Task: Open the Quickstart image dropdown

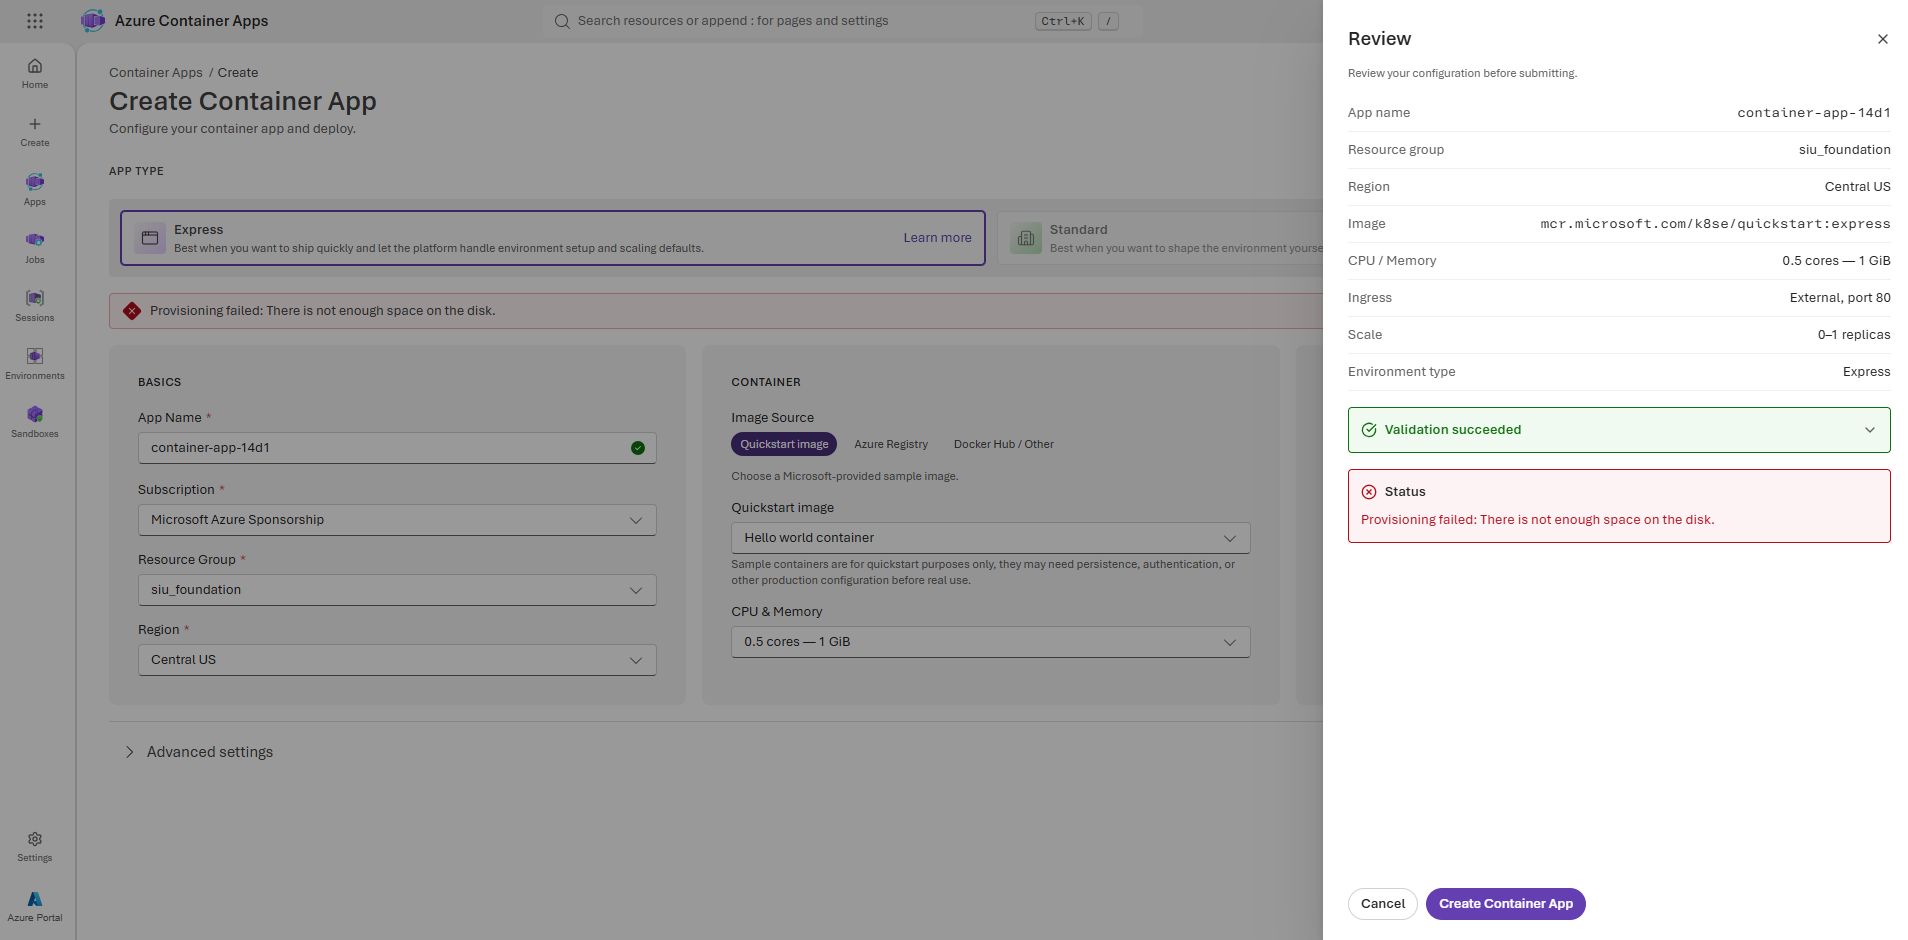Action: (990, 538)
